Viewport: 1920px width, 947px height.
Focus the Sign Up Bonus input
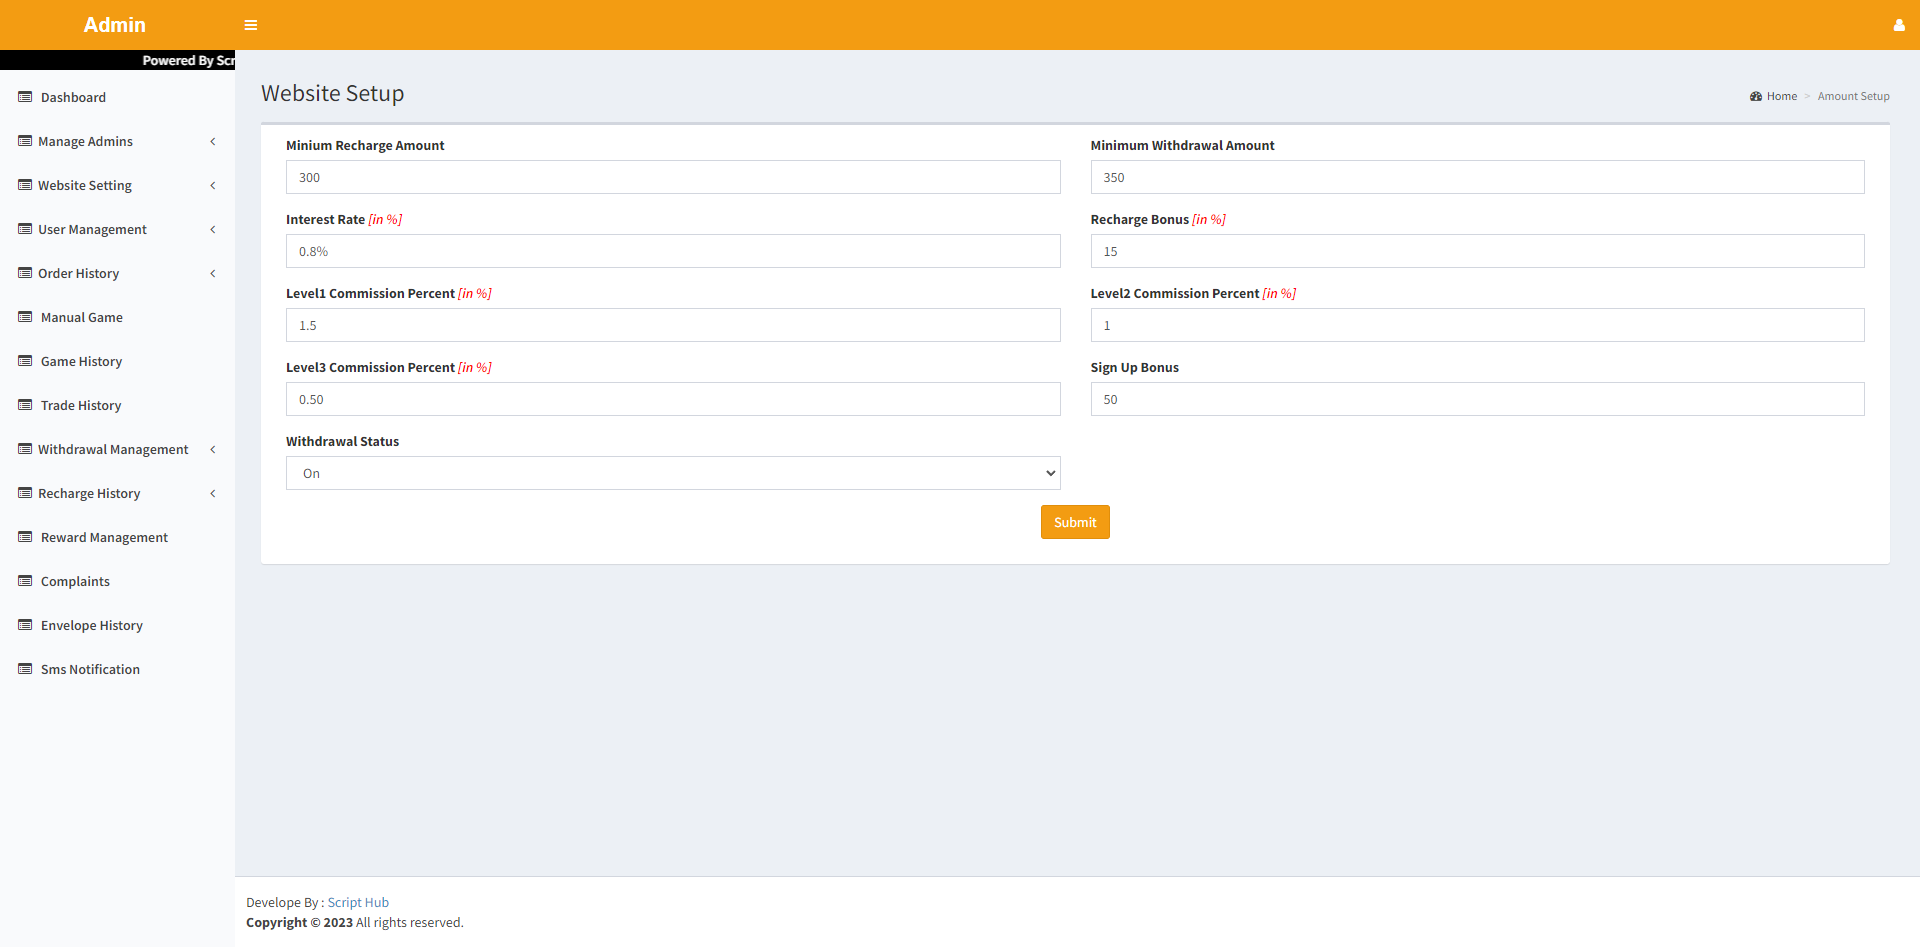(x=1476, y=399)
